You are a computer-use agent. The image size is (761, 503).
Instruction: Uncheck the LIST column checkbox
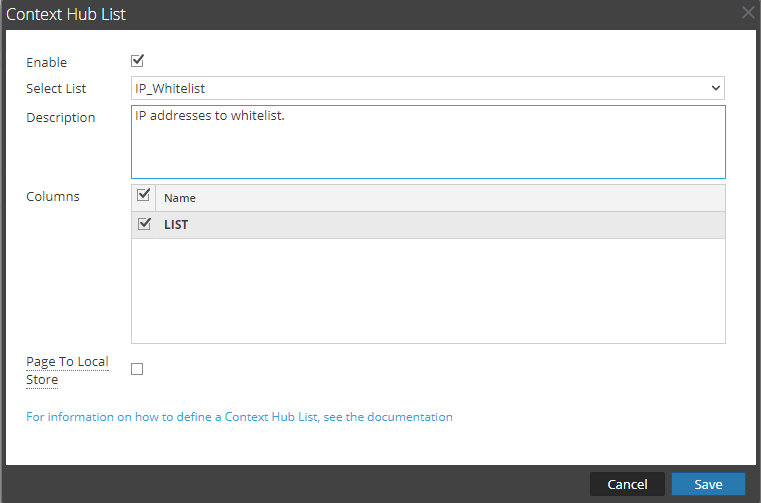pyautogui.click(x=143, y=224)
